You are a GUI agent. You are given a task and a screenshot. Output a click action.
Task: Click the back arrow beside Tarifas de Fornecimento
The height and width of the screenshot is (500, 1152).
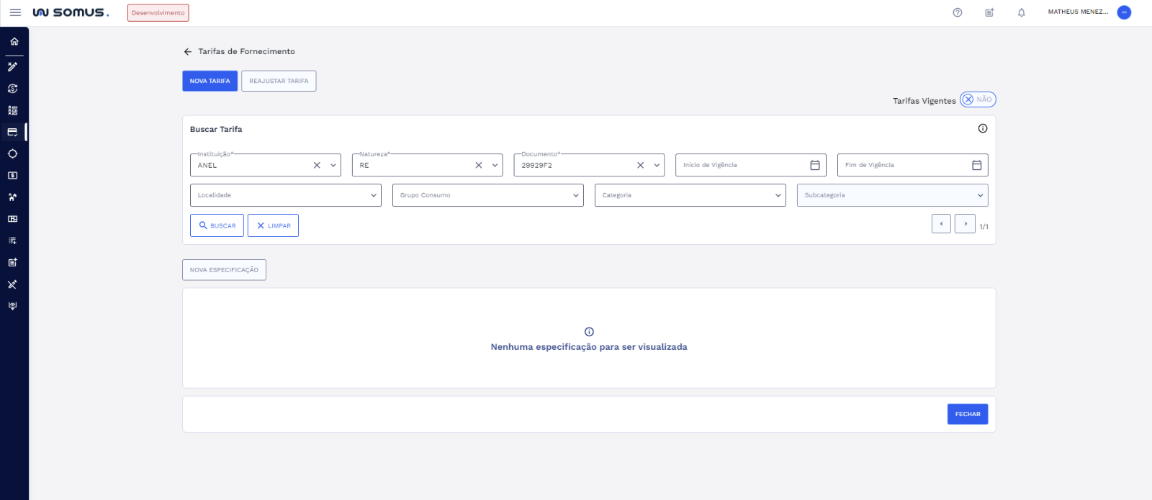(187, 51)
